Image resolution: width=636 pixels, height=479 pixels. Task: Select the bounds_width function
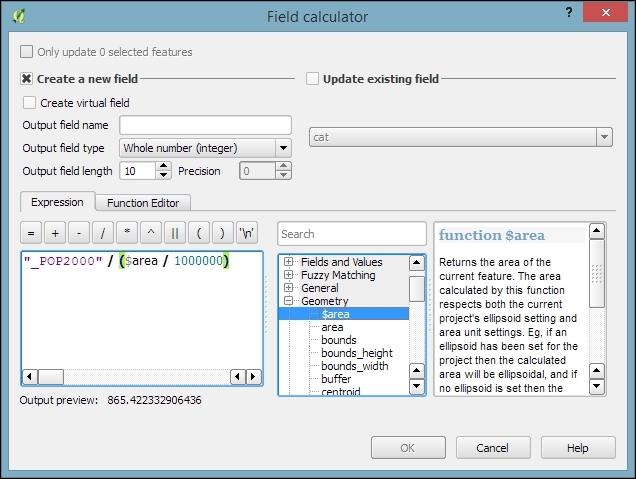(355, 366)
